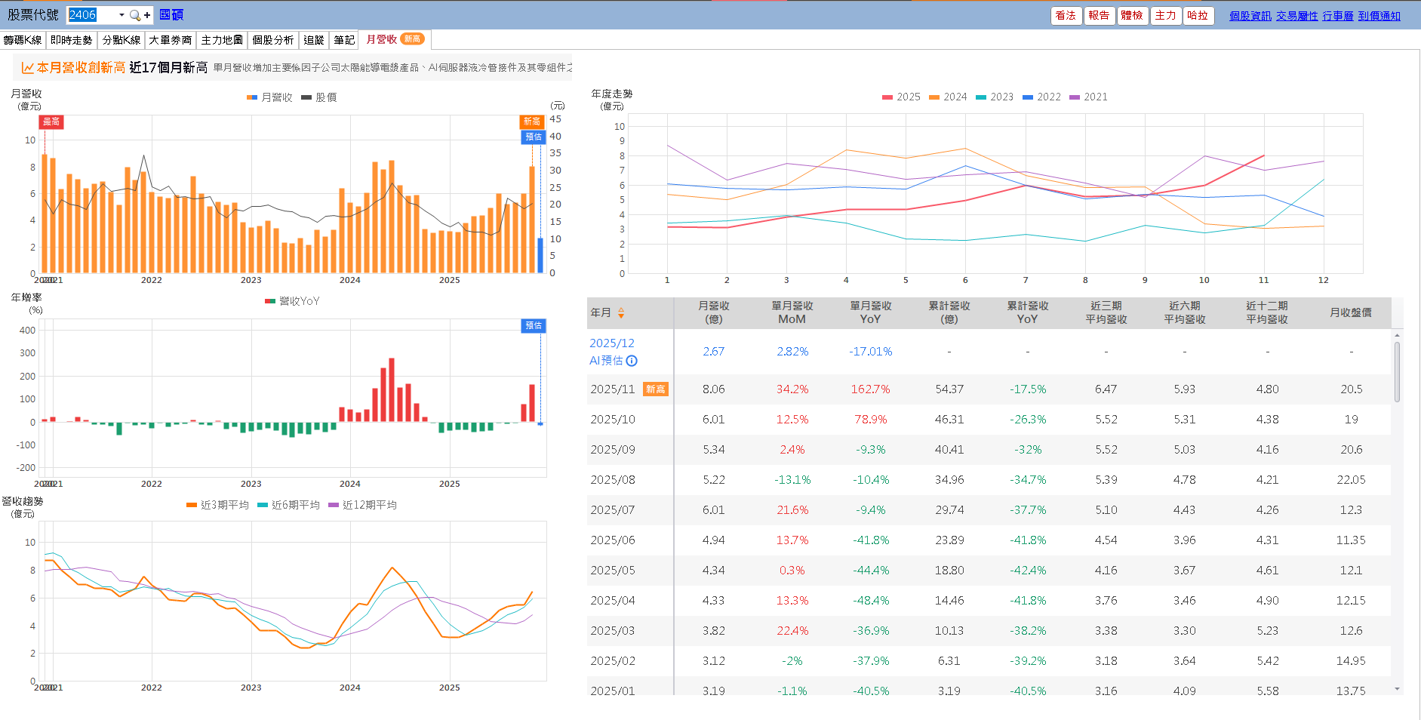Viewport: 1421px width, 720px height.
Task: Click the 2406 stock code input field
Action: [91, 15]
